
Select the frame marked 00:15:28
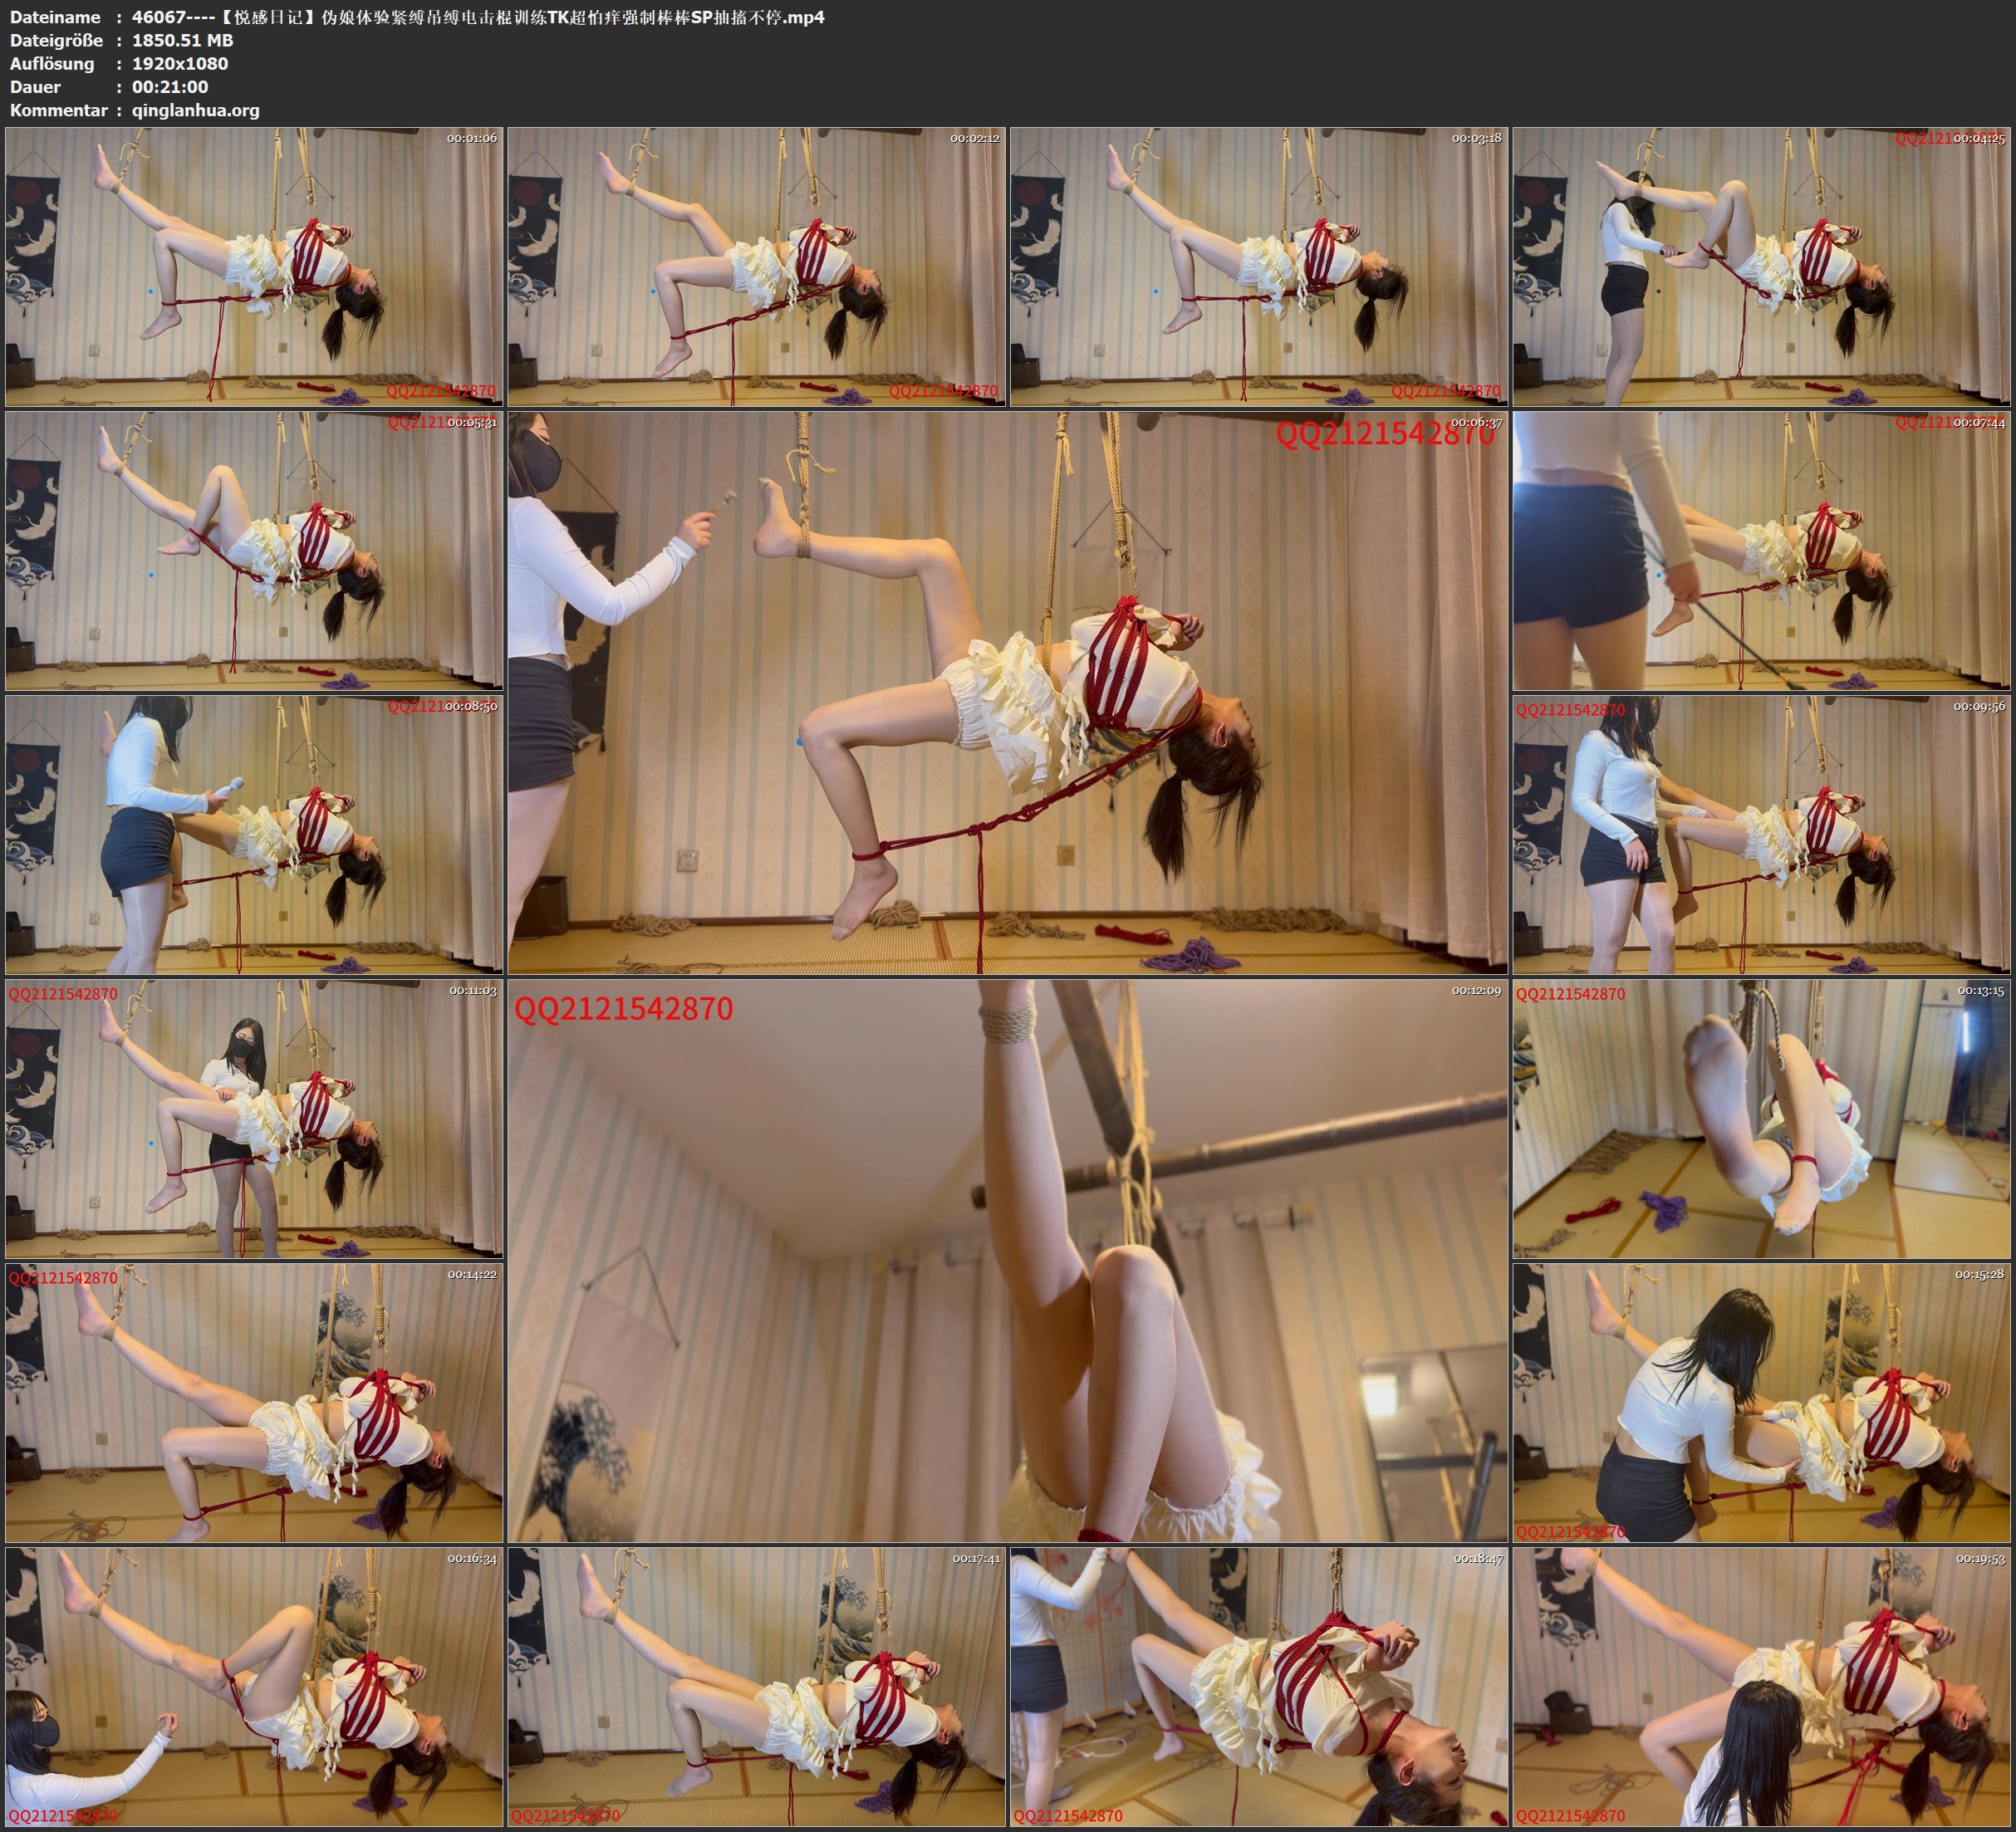pos(1761,1403)
